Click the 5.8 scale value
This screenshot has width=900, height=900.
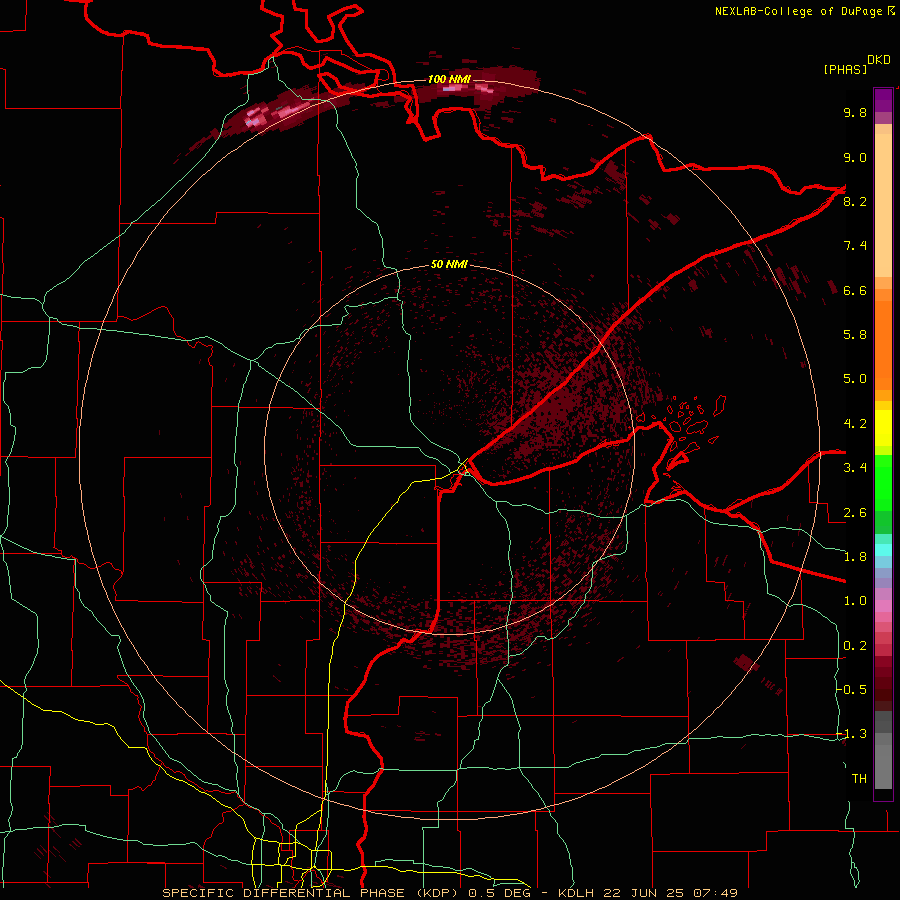[855, 335]
